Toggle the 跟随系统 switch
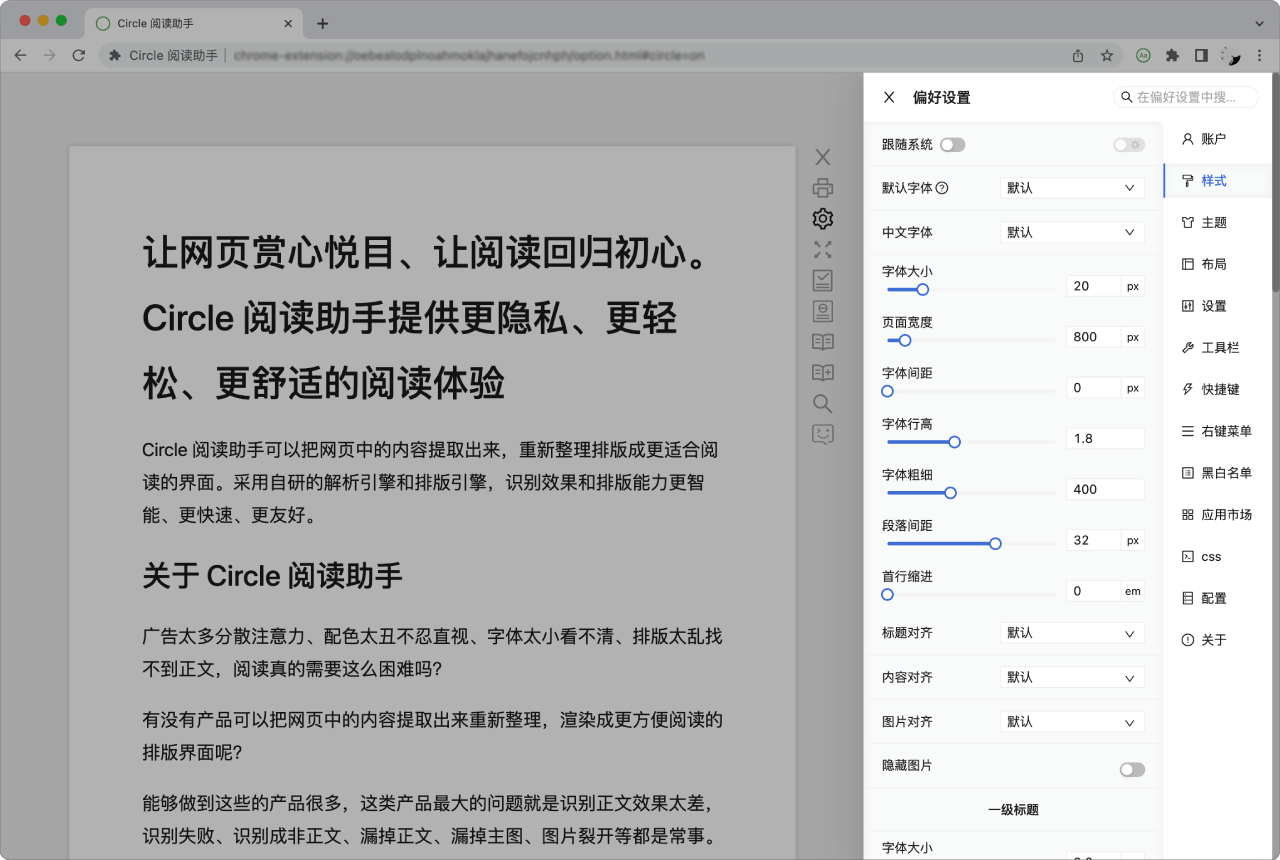The height and width of the screenshot is (860, 1280). point(953,144)
